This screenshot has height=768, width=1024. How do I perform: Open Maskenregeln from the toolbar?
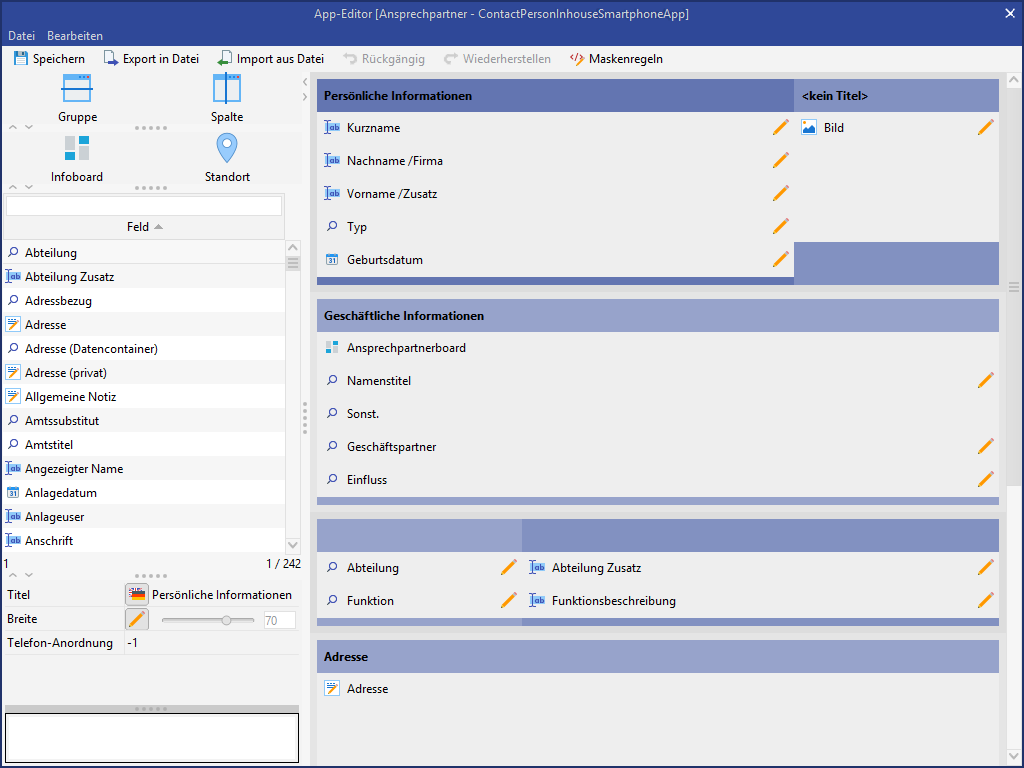(x=615, y=59)
